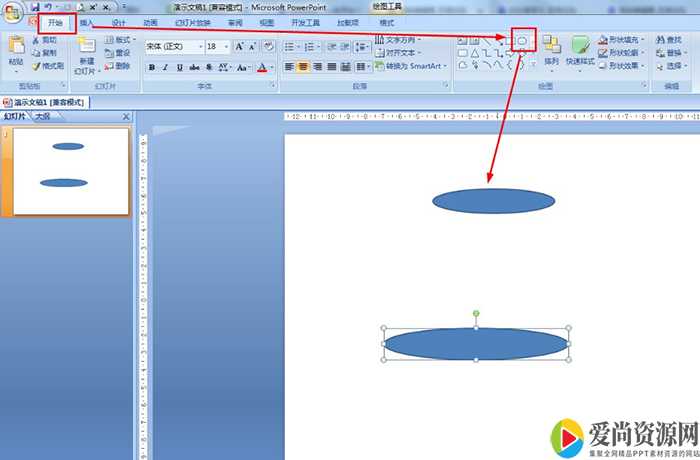Select slide 1 thumbnail in the panel

(69, 171)
